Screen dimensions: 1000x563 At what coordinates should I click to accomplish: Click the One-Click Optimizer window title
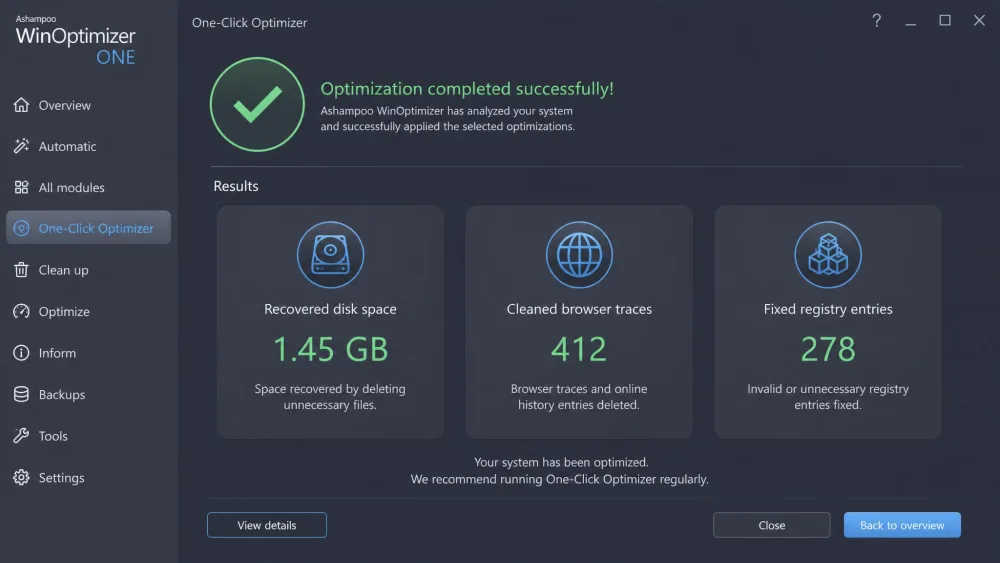coord(249,22)
